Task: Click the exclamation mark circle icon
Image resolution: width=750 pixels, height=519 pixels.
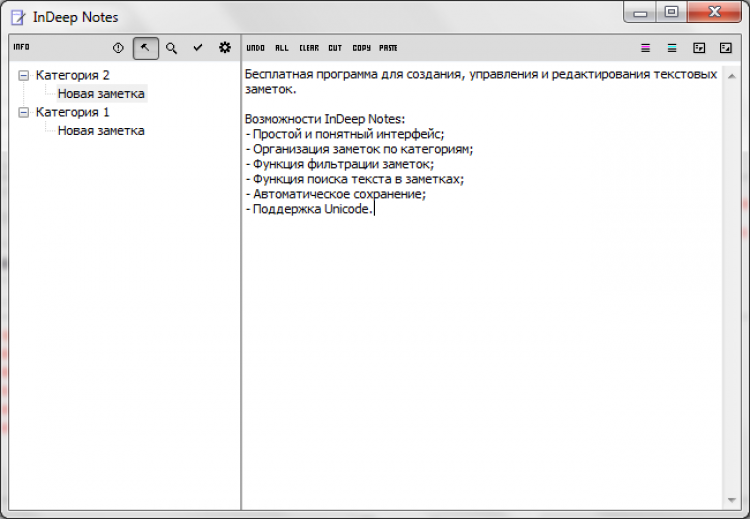Action: [x=118, y=48]
